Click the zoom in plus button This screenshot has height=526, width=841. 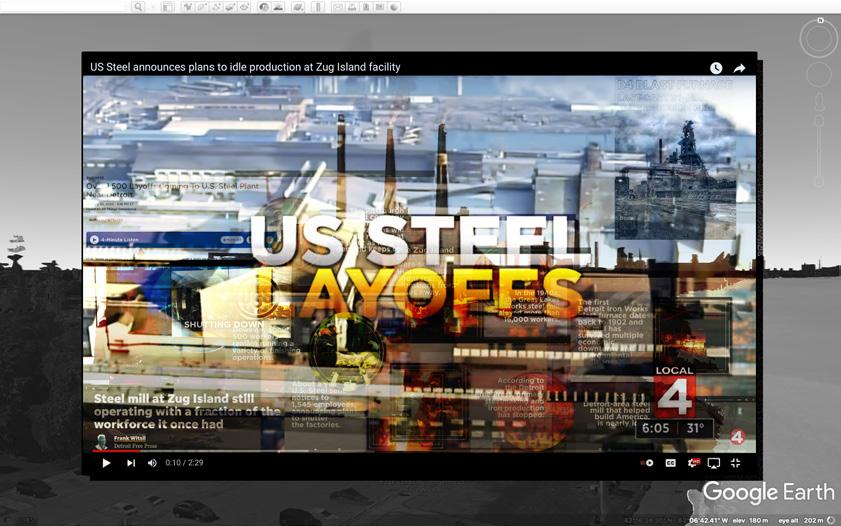coord(819,121)
